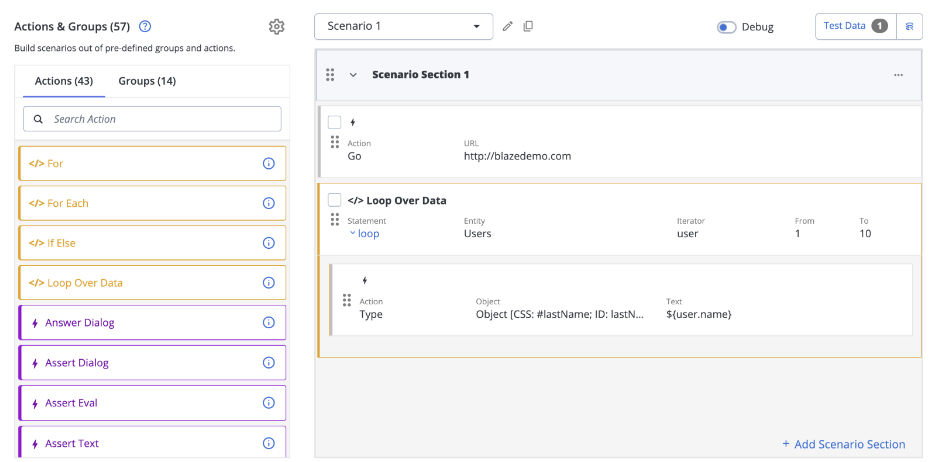931x462 pixels.
Task: Switch to the Actions (43) tab
Action: [64, 81]
